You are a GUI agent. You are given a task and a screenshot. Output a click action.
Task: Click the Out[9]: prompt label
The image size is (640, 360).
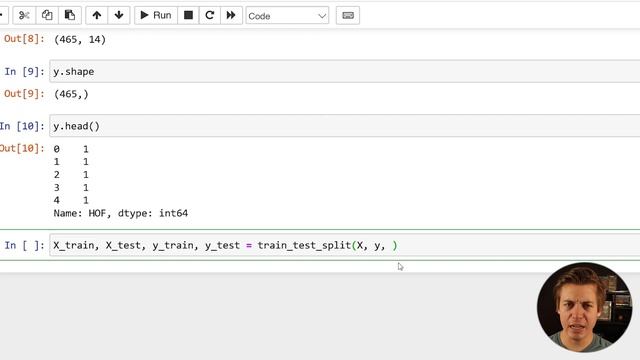24,94
